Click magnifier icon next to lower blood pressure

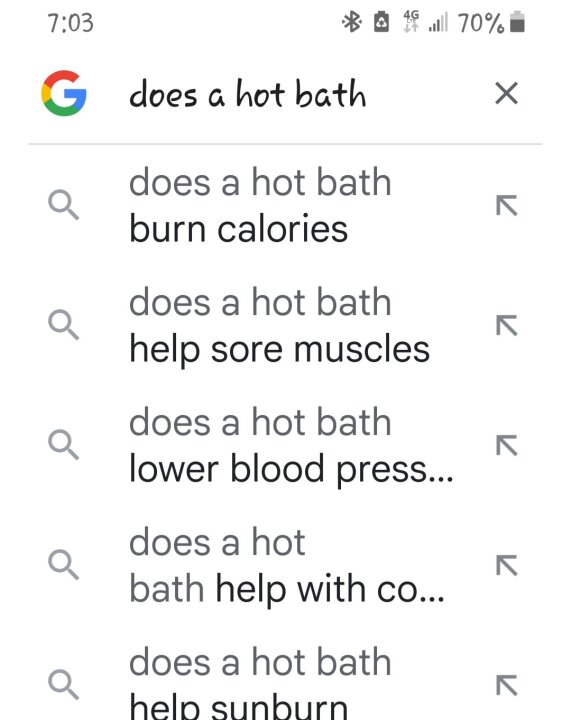[x=64, y=445]
